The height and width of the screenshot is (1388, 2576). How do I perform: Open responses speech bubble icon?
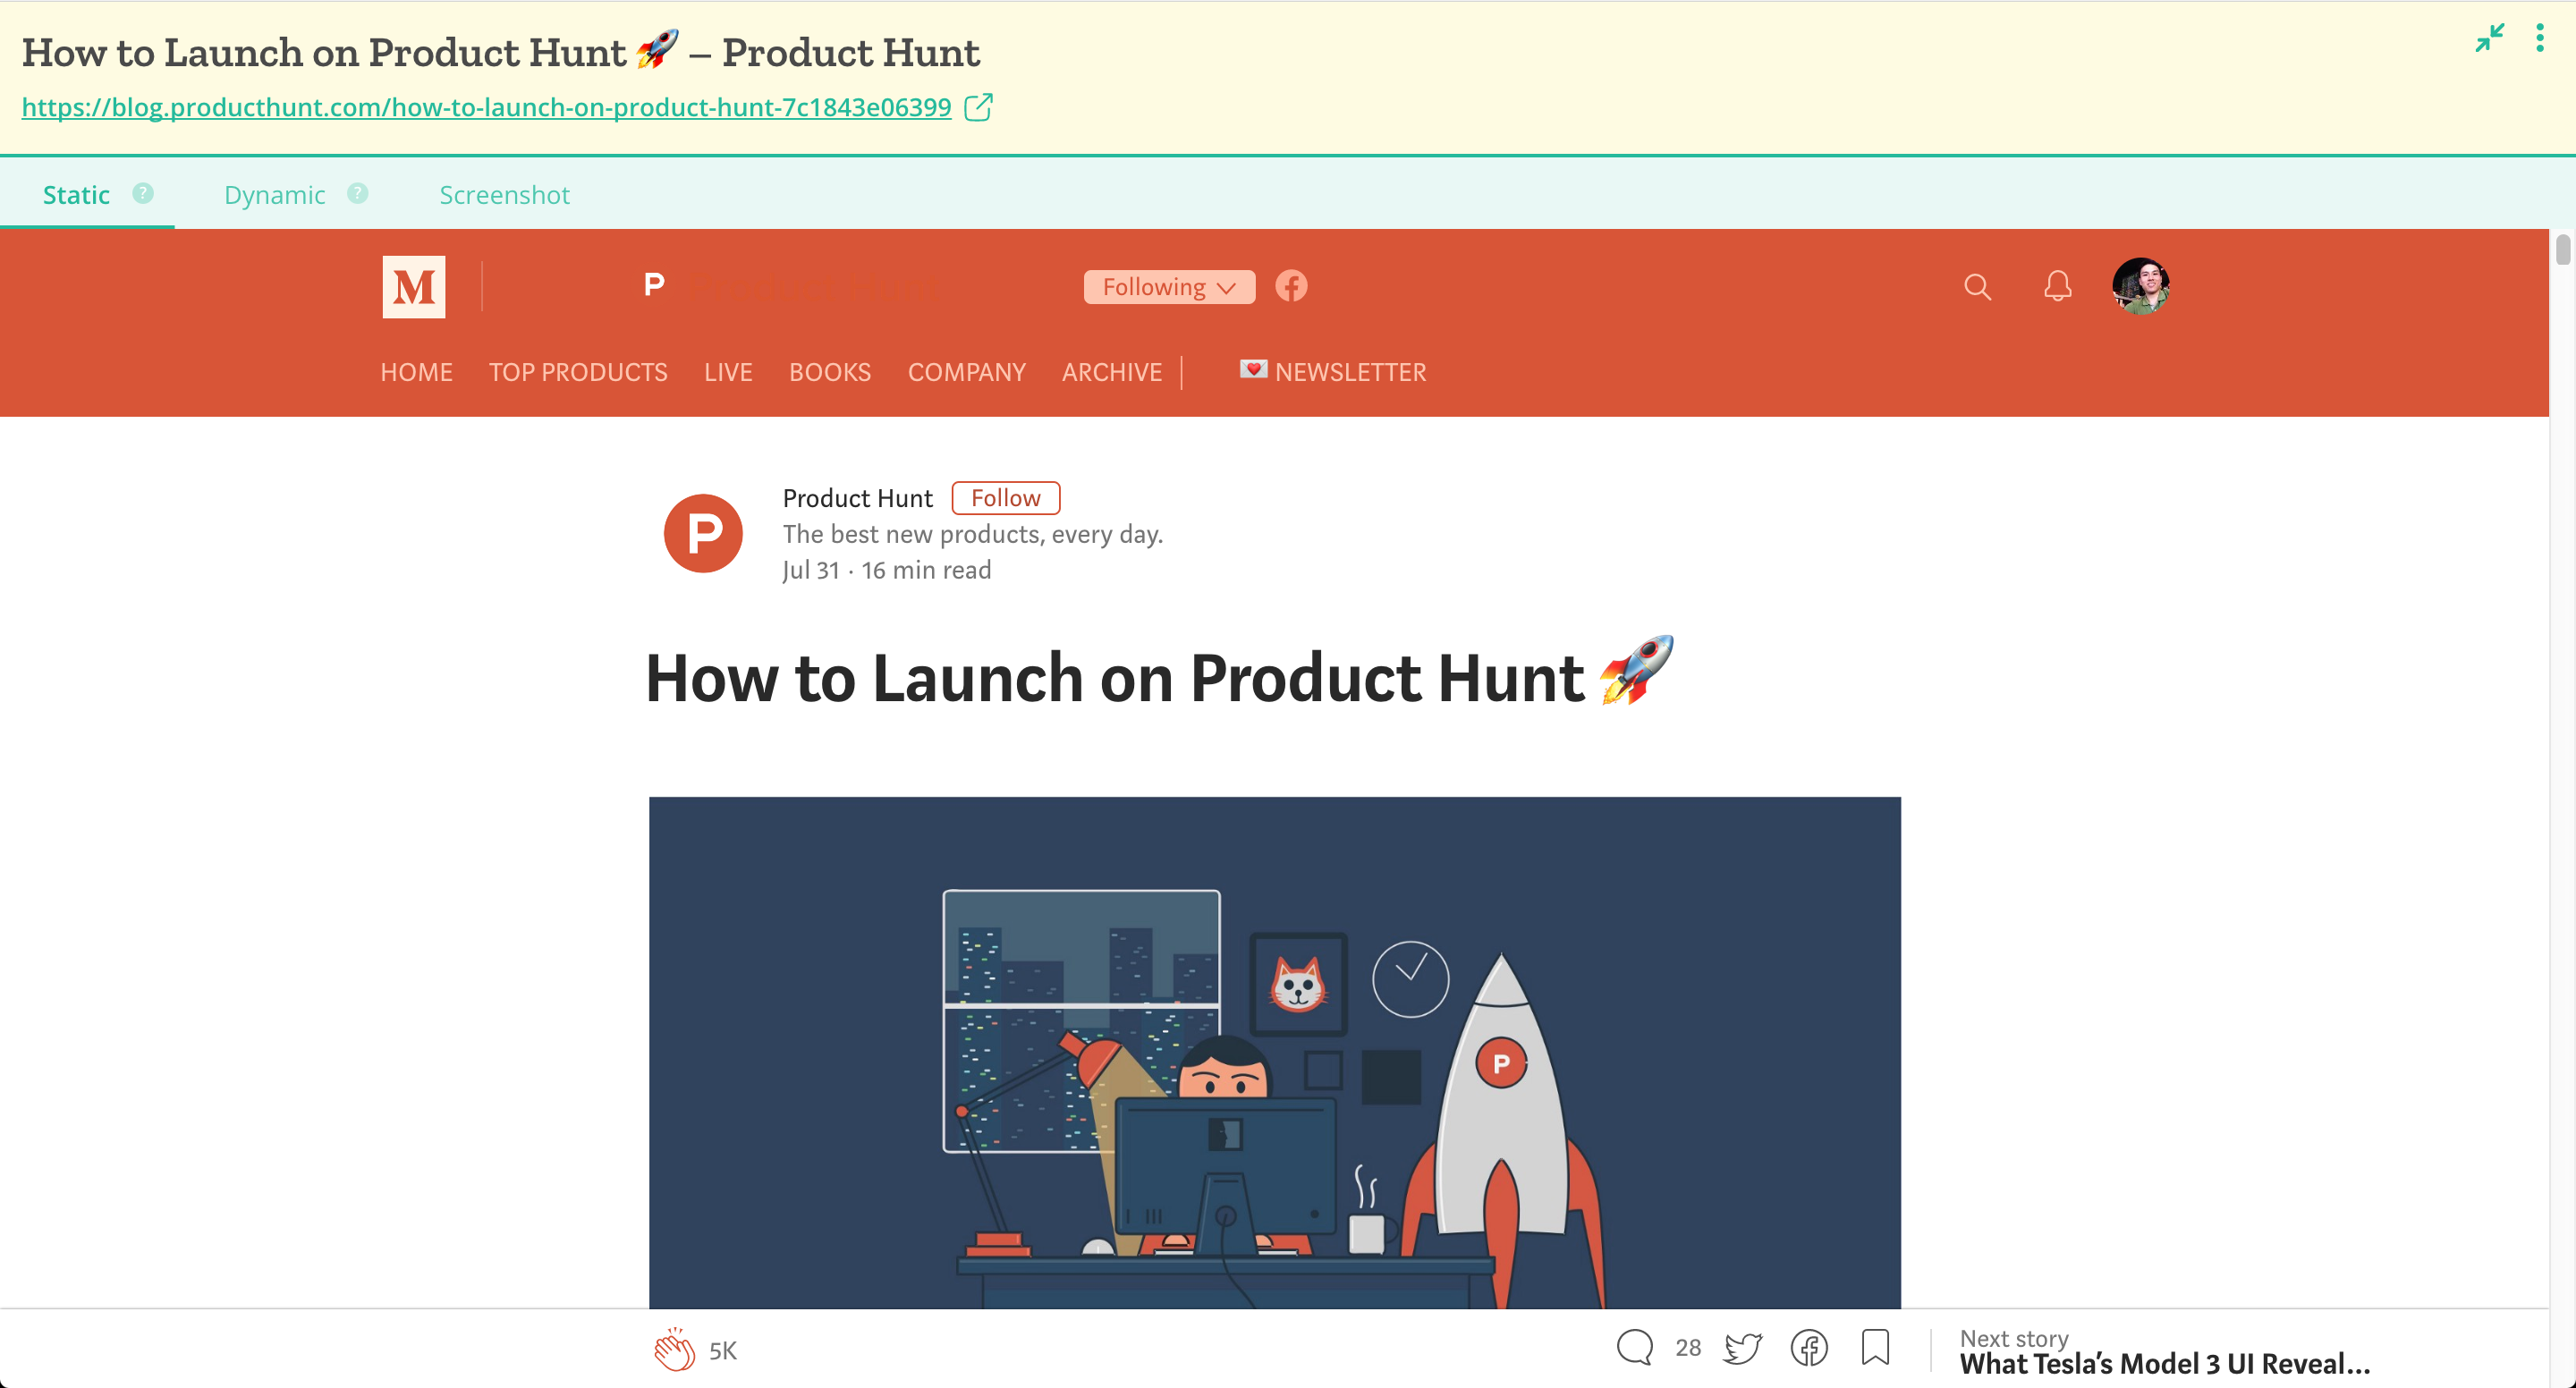coord(1634,1347)
